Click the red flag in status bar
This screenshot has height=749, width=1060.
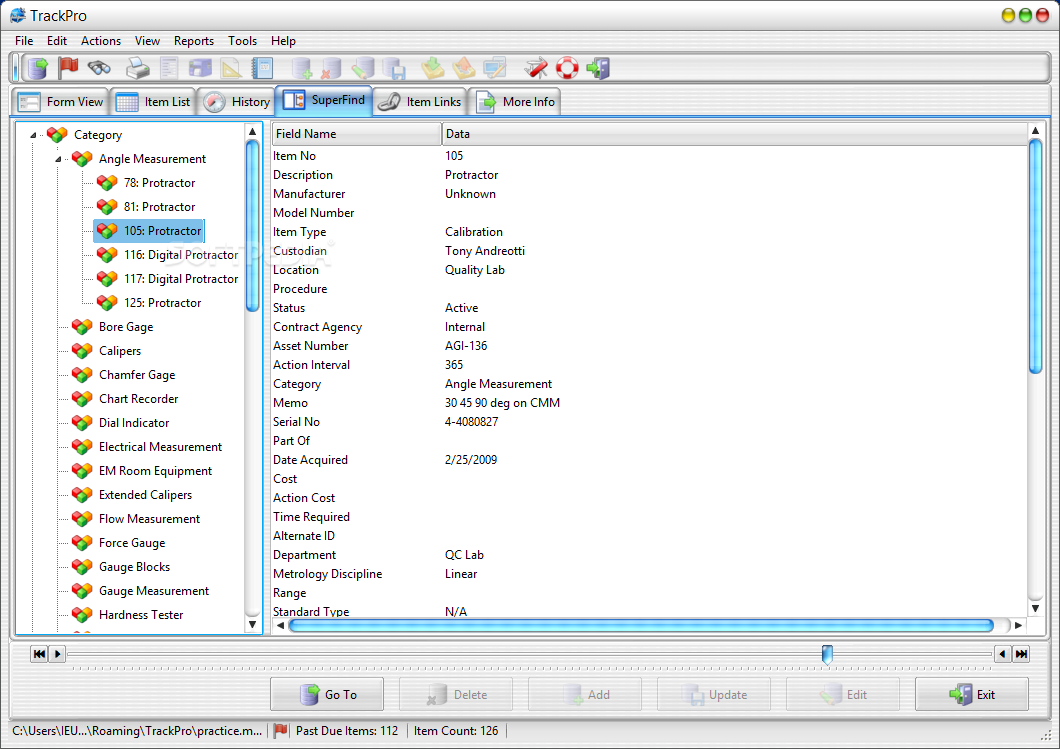click(281, 731)
